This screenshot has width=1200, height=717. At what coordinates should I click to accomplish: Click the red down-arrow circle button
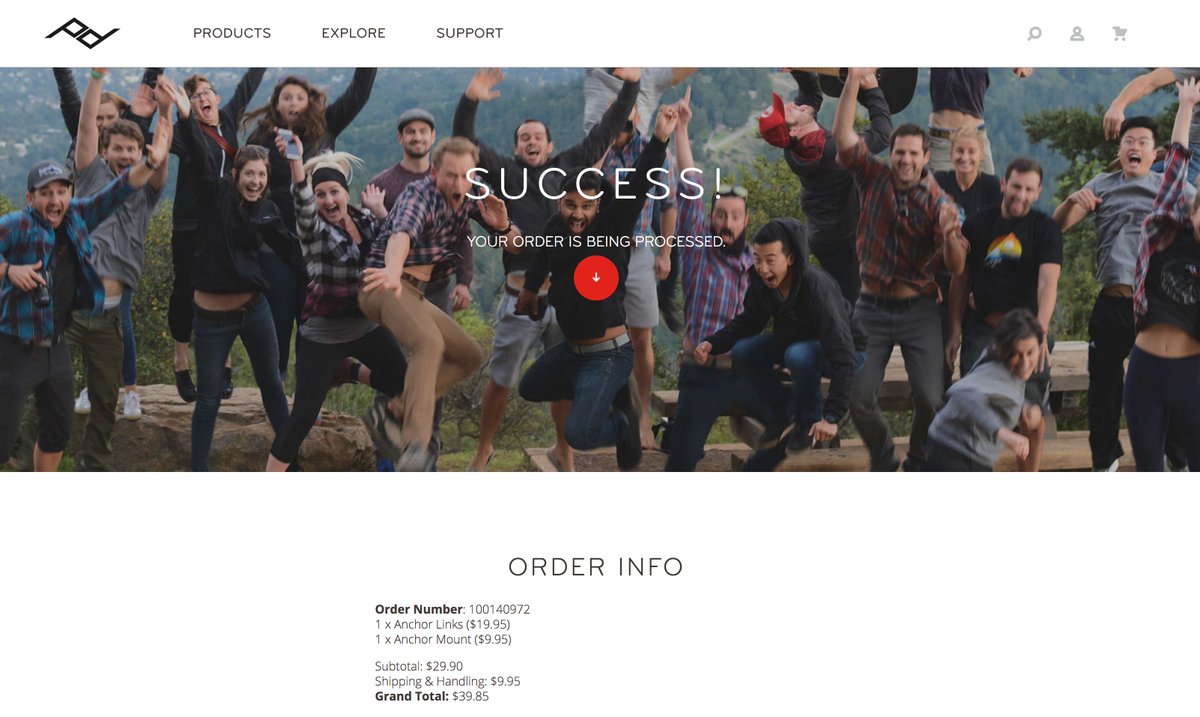click(596, 277)
